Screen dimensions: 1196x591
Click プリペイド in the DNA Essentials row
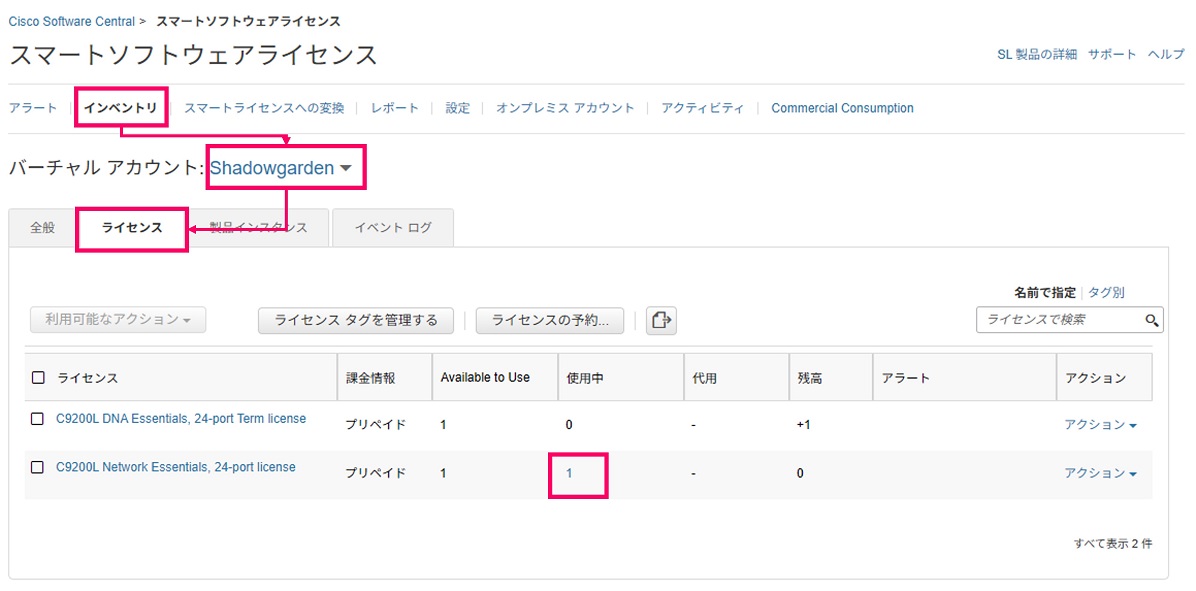click(376, 425)
